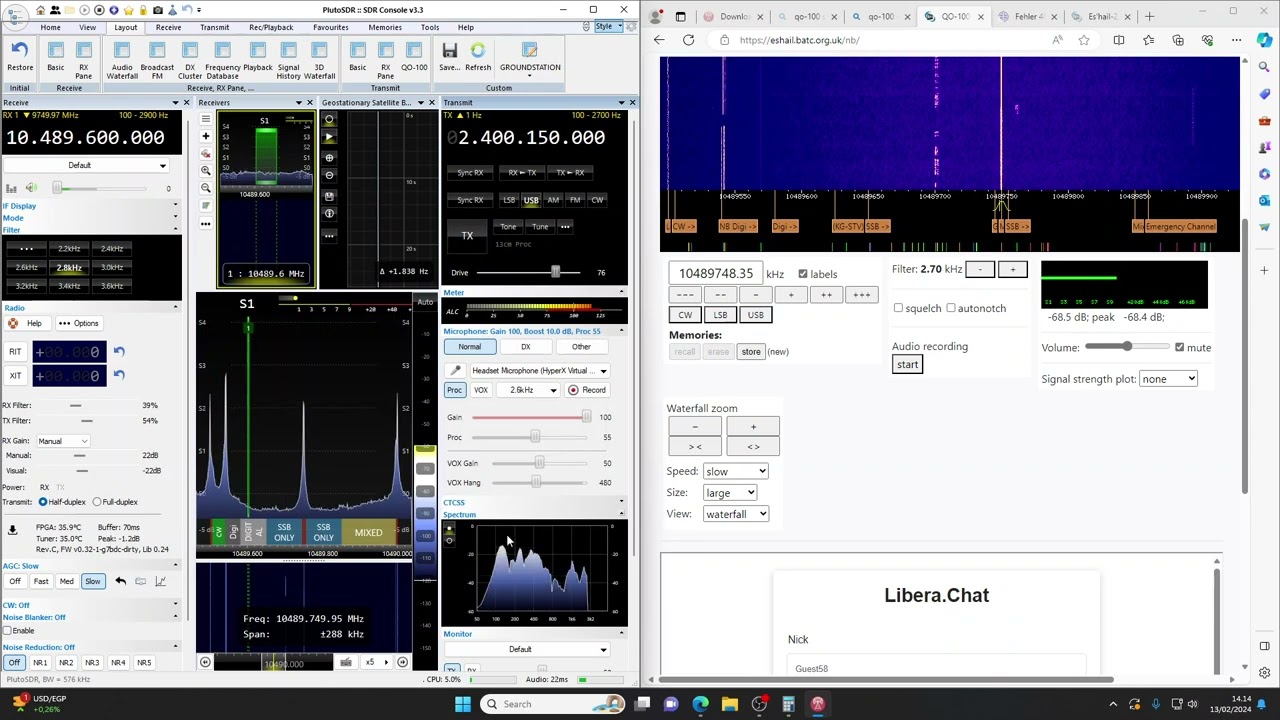This screenshot has height=720, width=1280.
Task: Open the View waterfall dropdown
Action: click(x=735, y=514)
